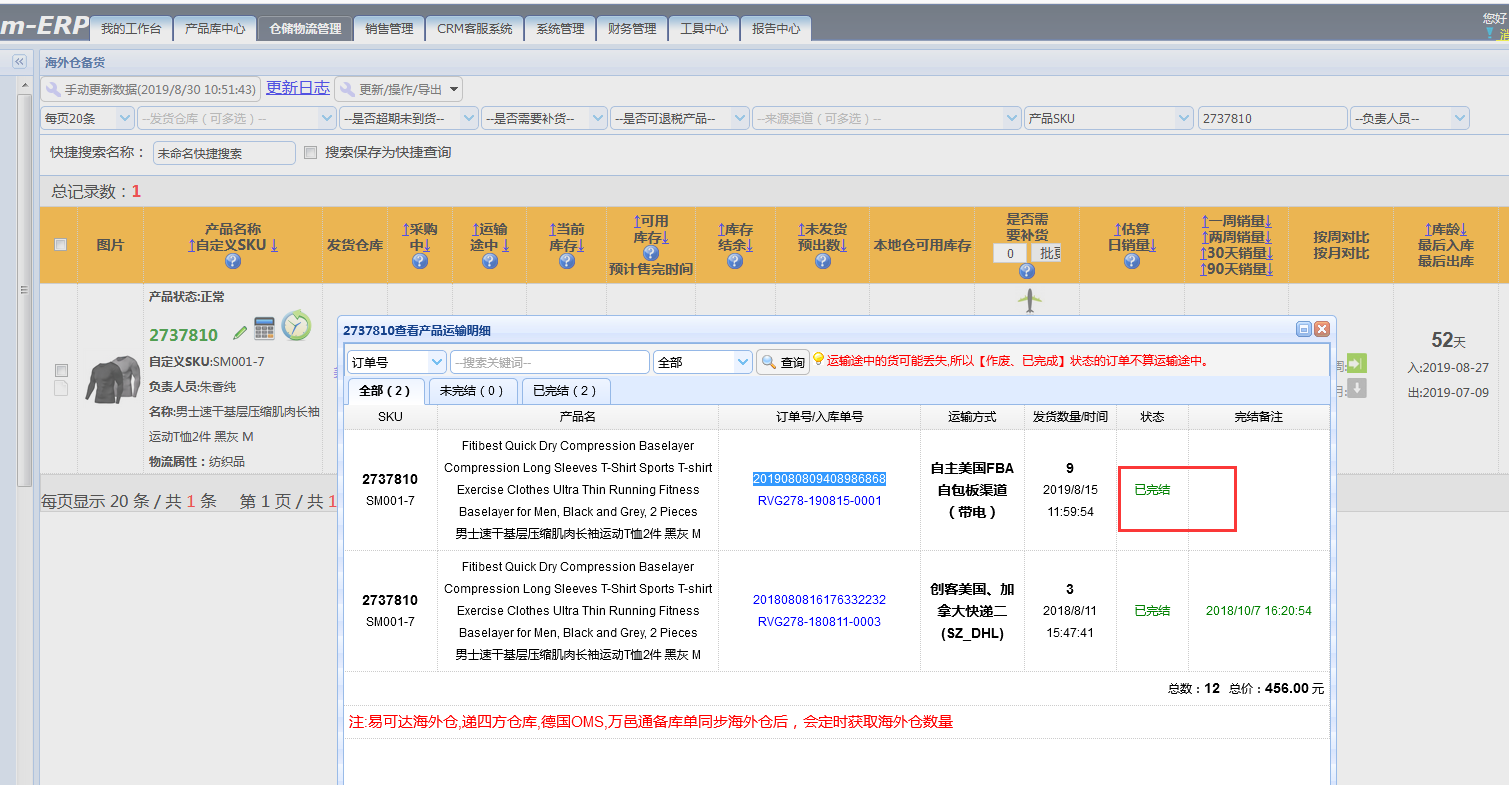1509x785 pixels.
Task: Click the help icon below 可用库存 header
Action: pyautogui.click(x=651, y=253)
